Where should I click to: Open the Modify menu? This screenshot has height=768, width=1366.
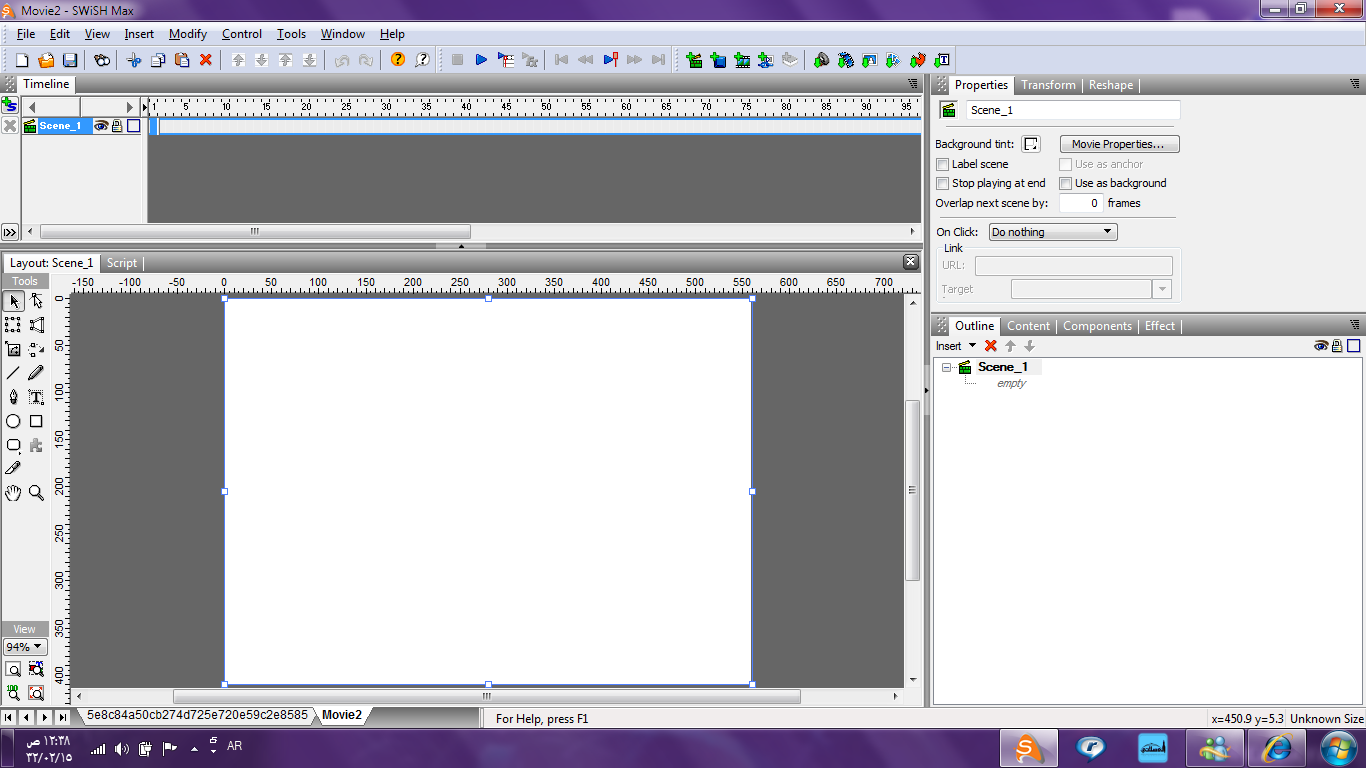[x=187, y=34]
